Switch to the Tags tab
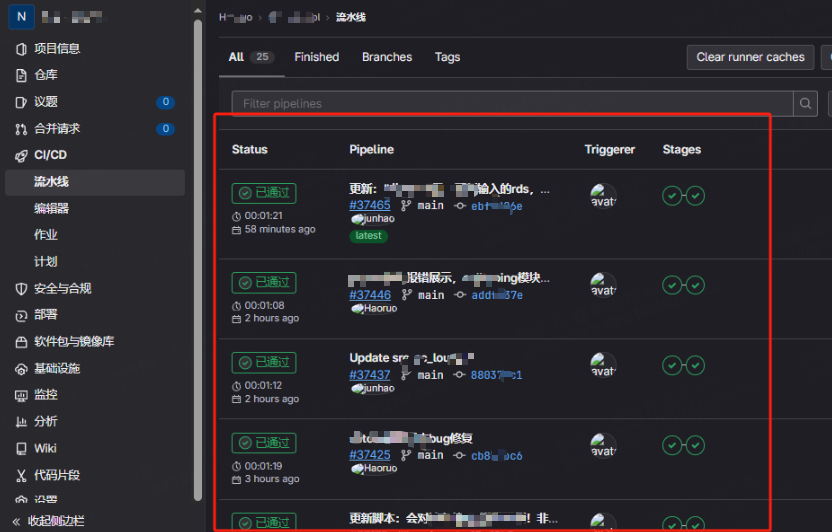 pos(447,57)
